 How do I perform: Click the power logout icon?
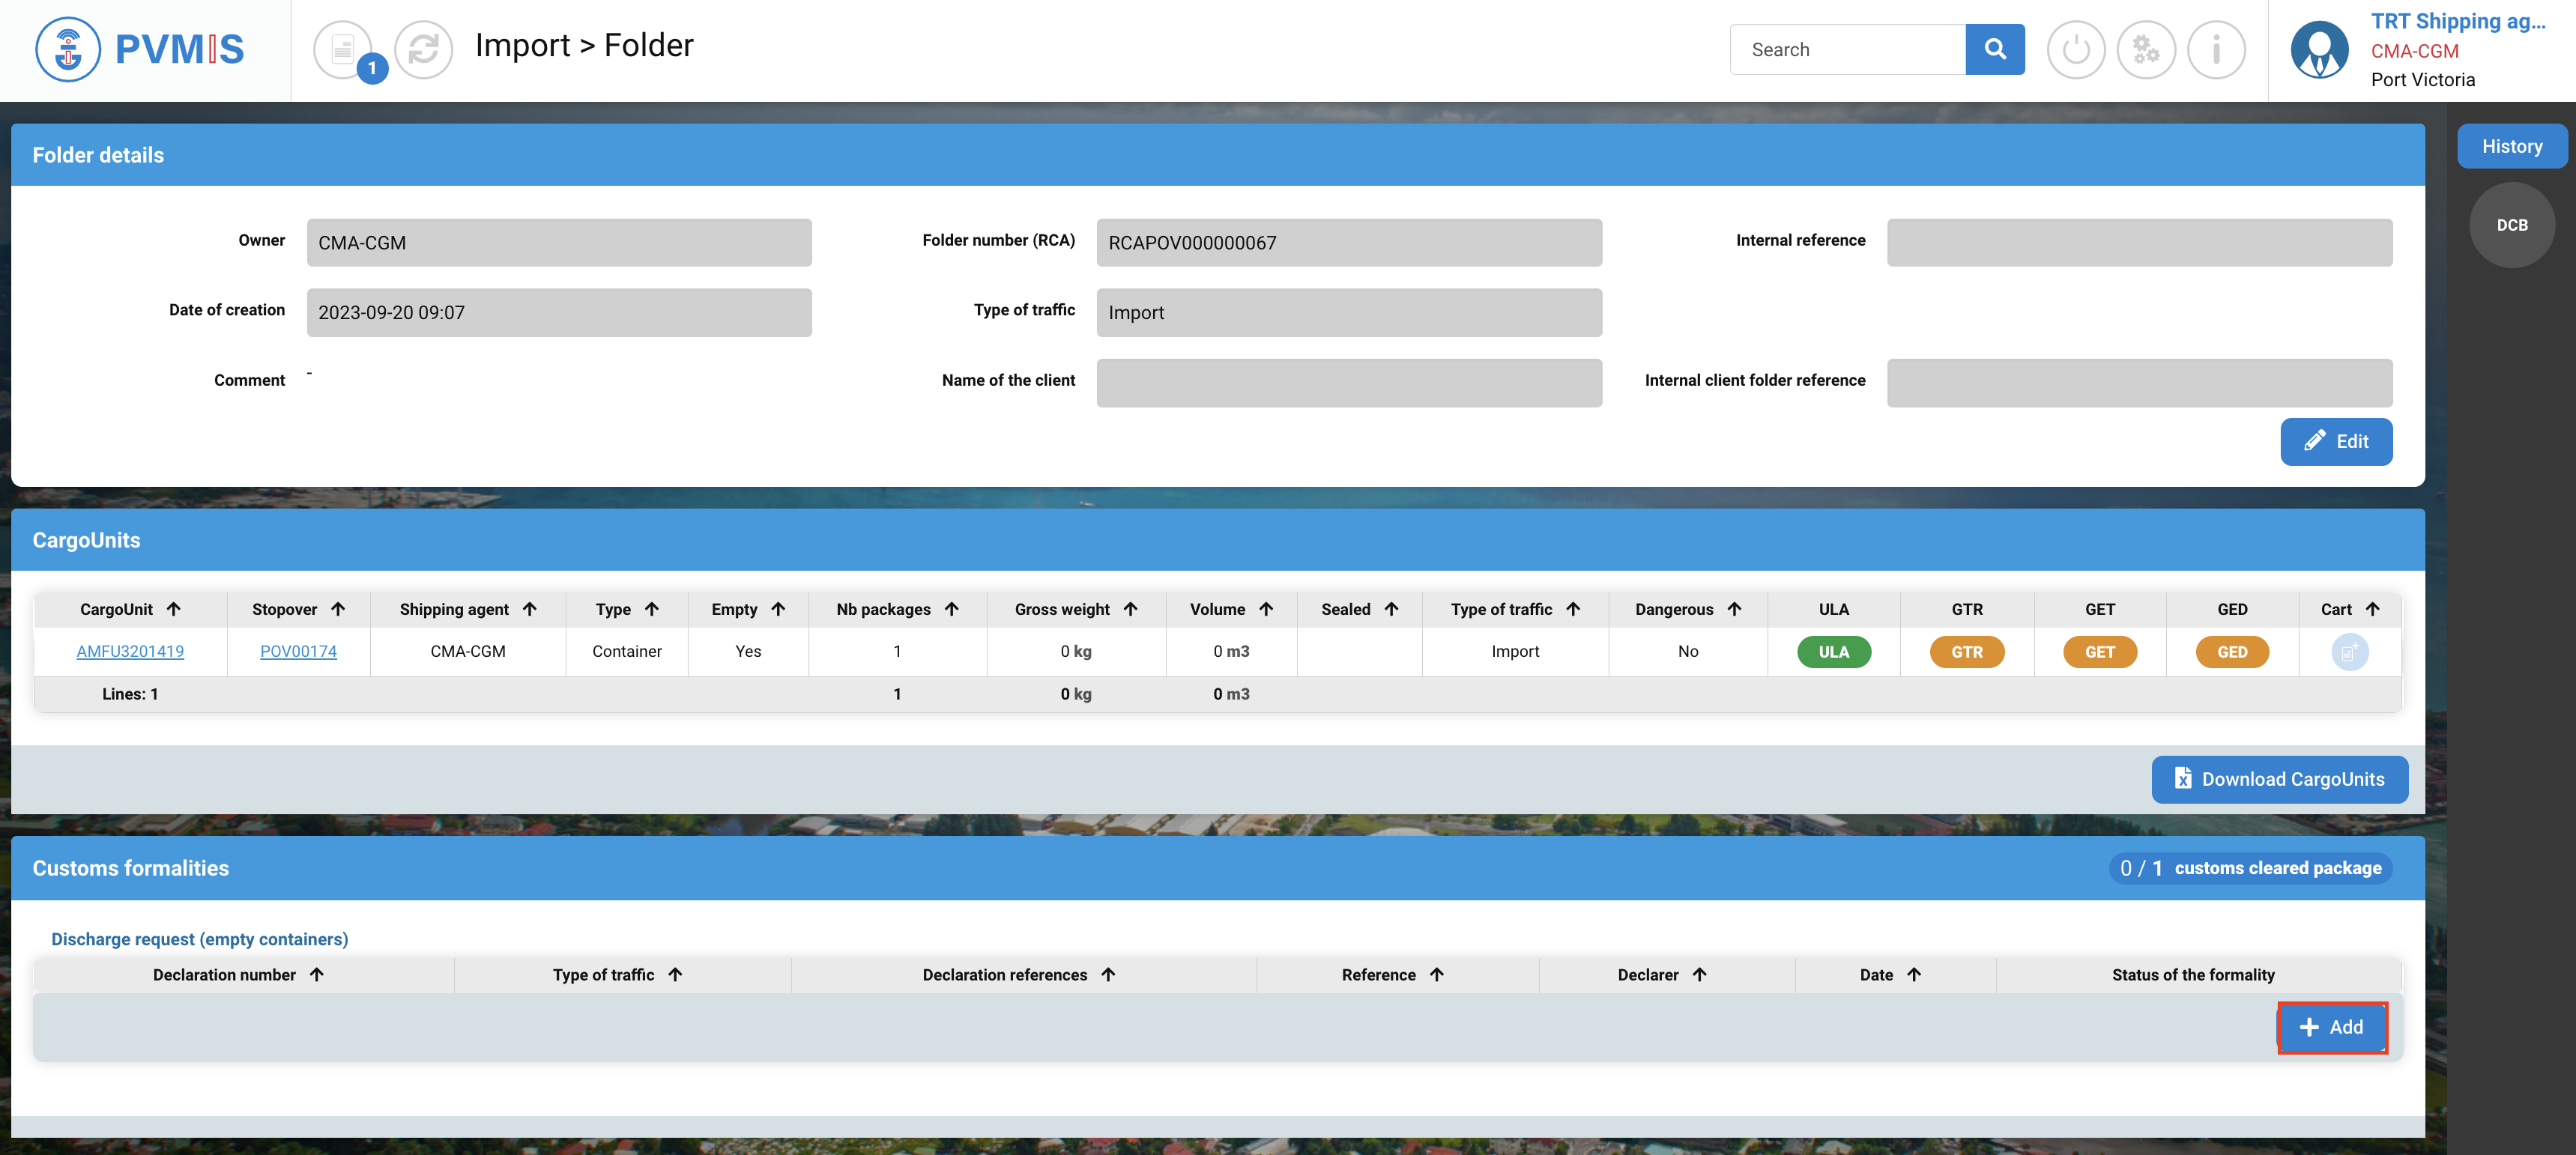coord(2075,49)
